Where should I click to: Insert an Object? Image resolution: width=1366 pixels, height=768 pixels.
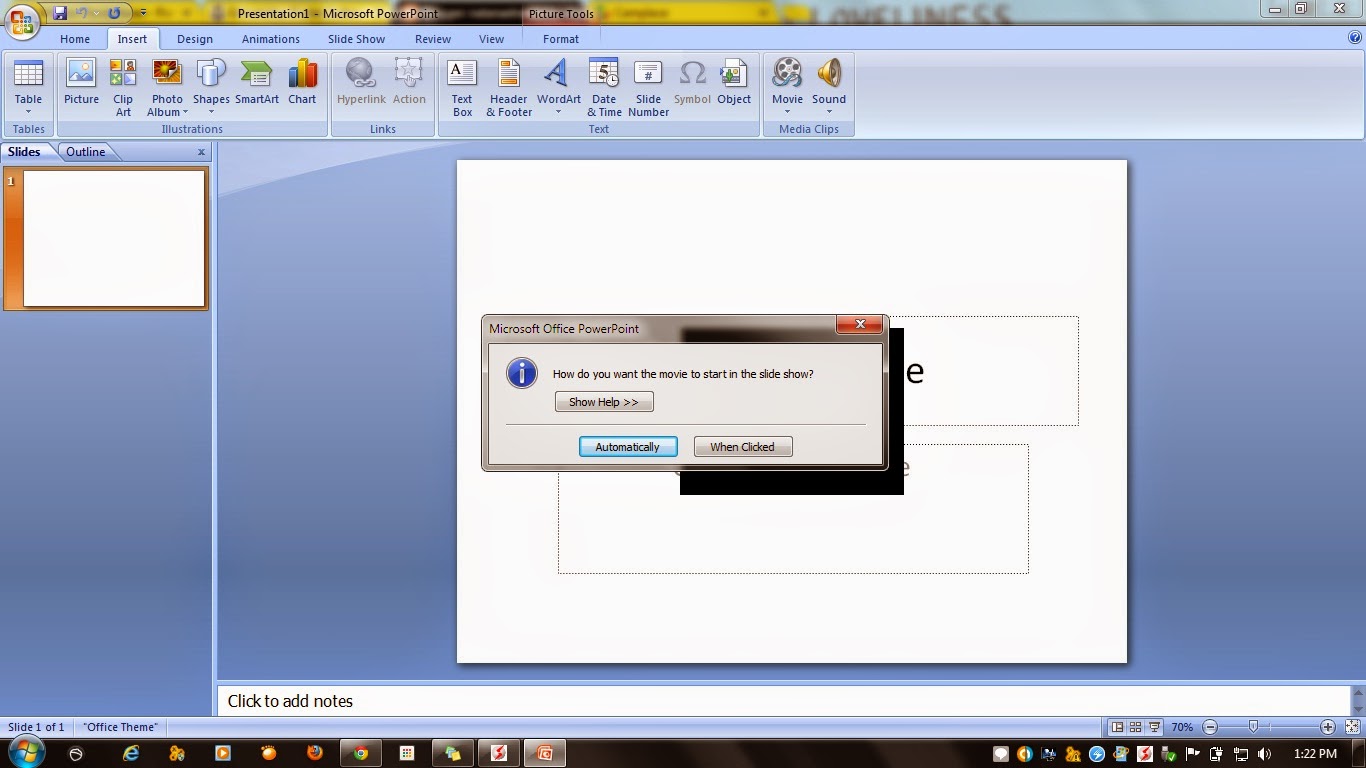[x=734, y=81]
